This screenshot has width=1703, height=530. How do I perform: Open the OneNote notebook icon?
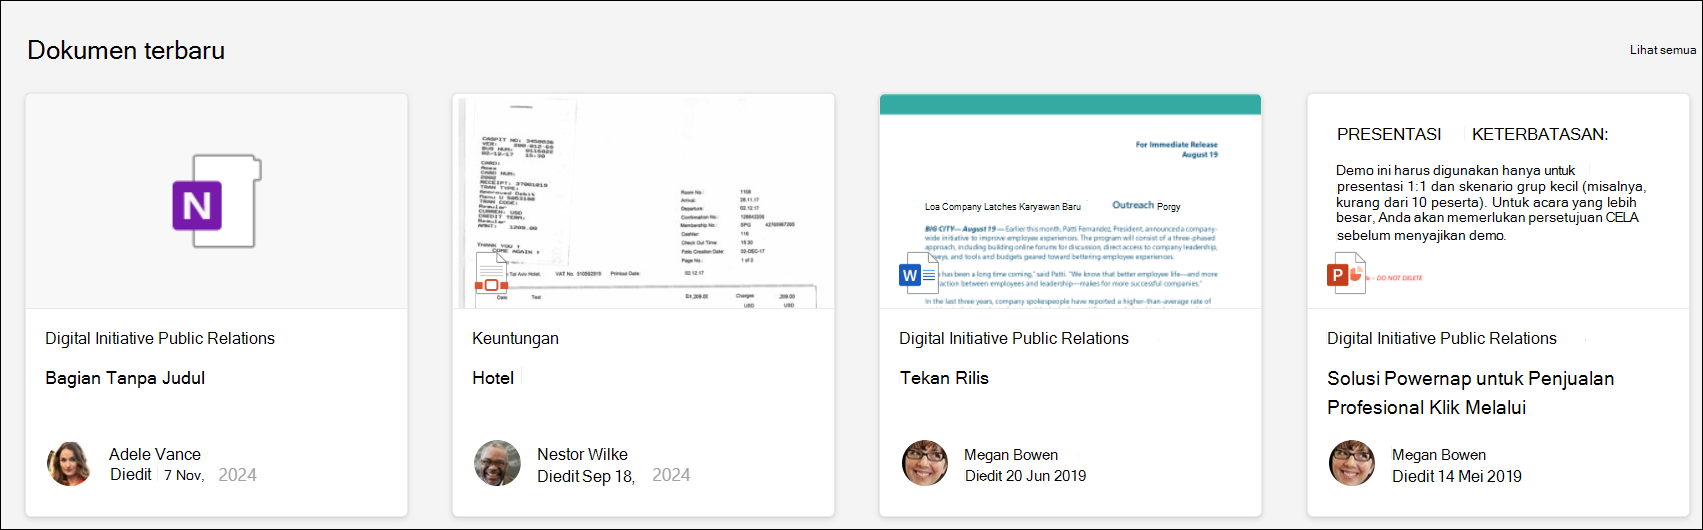(x=217, y=201)
